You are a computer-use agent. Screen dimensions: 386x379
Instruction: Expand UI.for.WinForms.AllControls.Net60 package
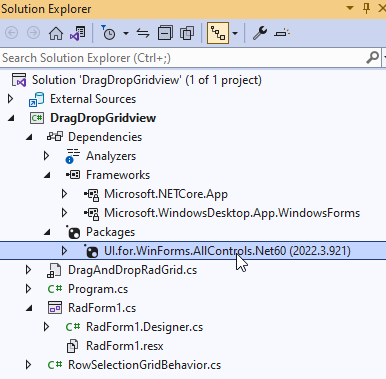click(64, 251)
